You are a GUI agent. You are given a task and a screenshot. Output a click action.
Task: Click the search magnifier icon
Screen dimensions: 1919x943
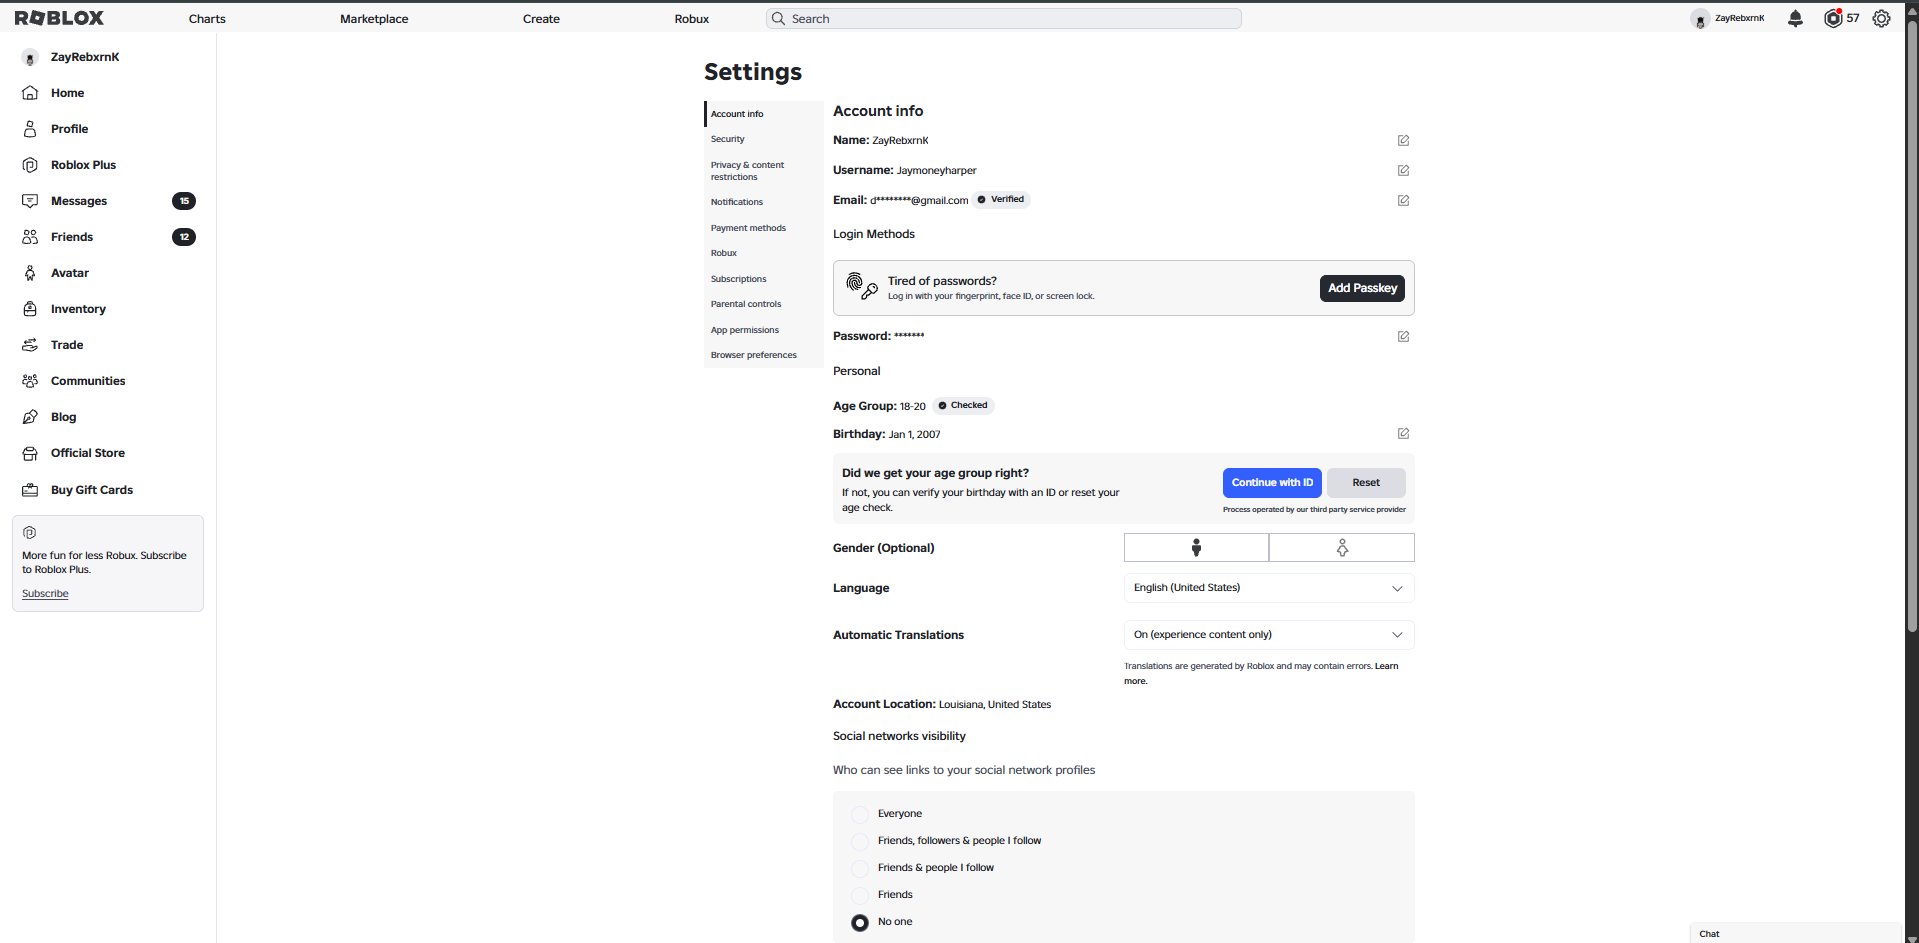click(x=778, y=19)
